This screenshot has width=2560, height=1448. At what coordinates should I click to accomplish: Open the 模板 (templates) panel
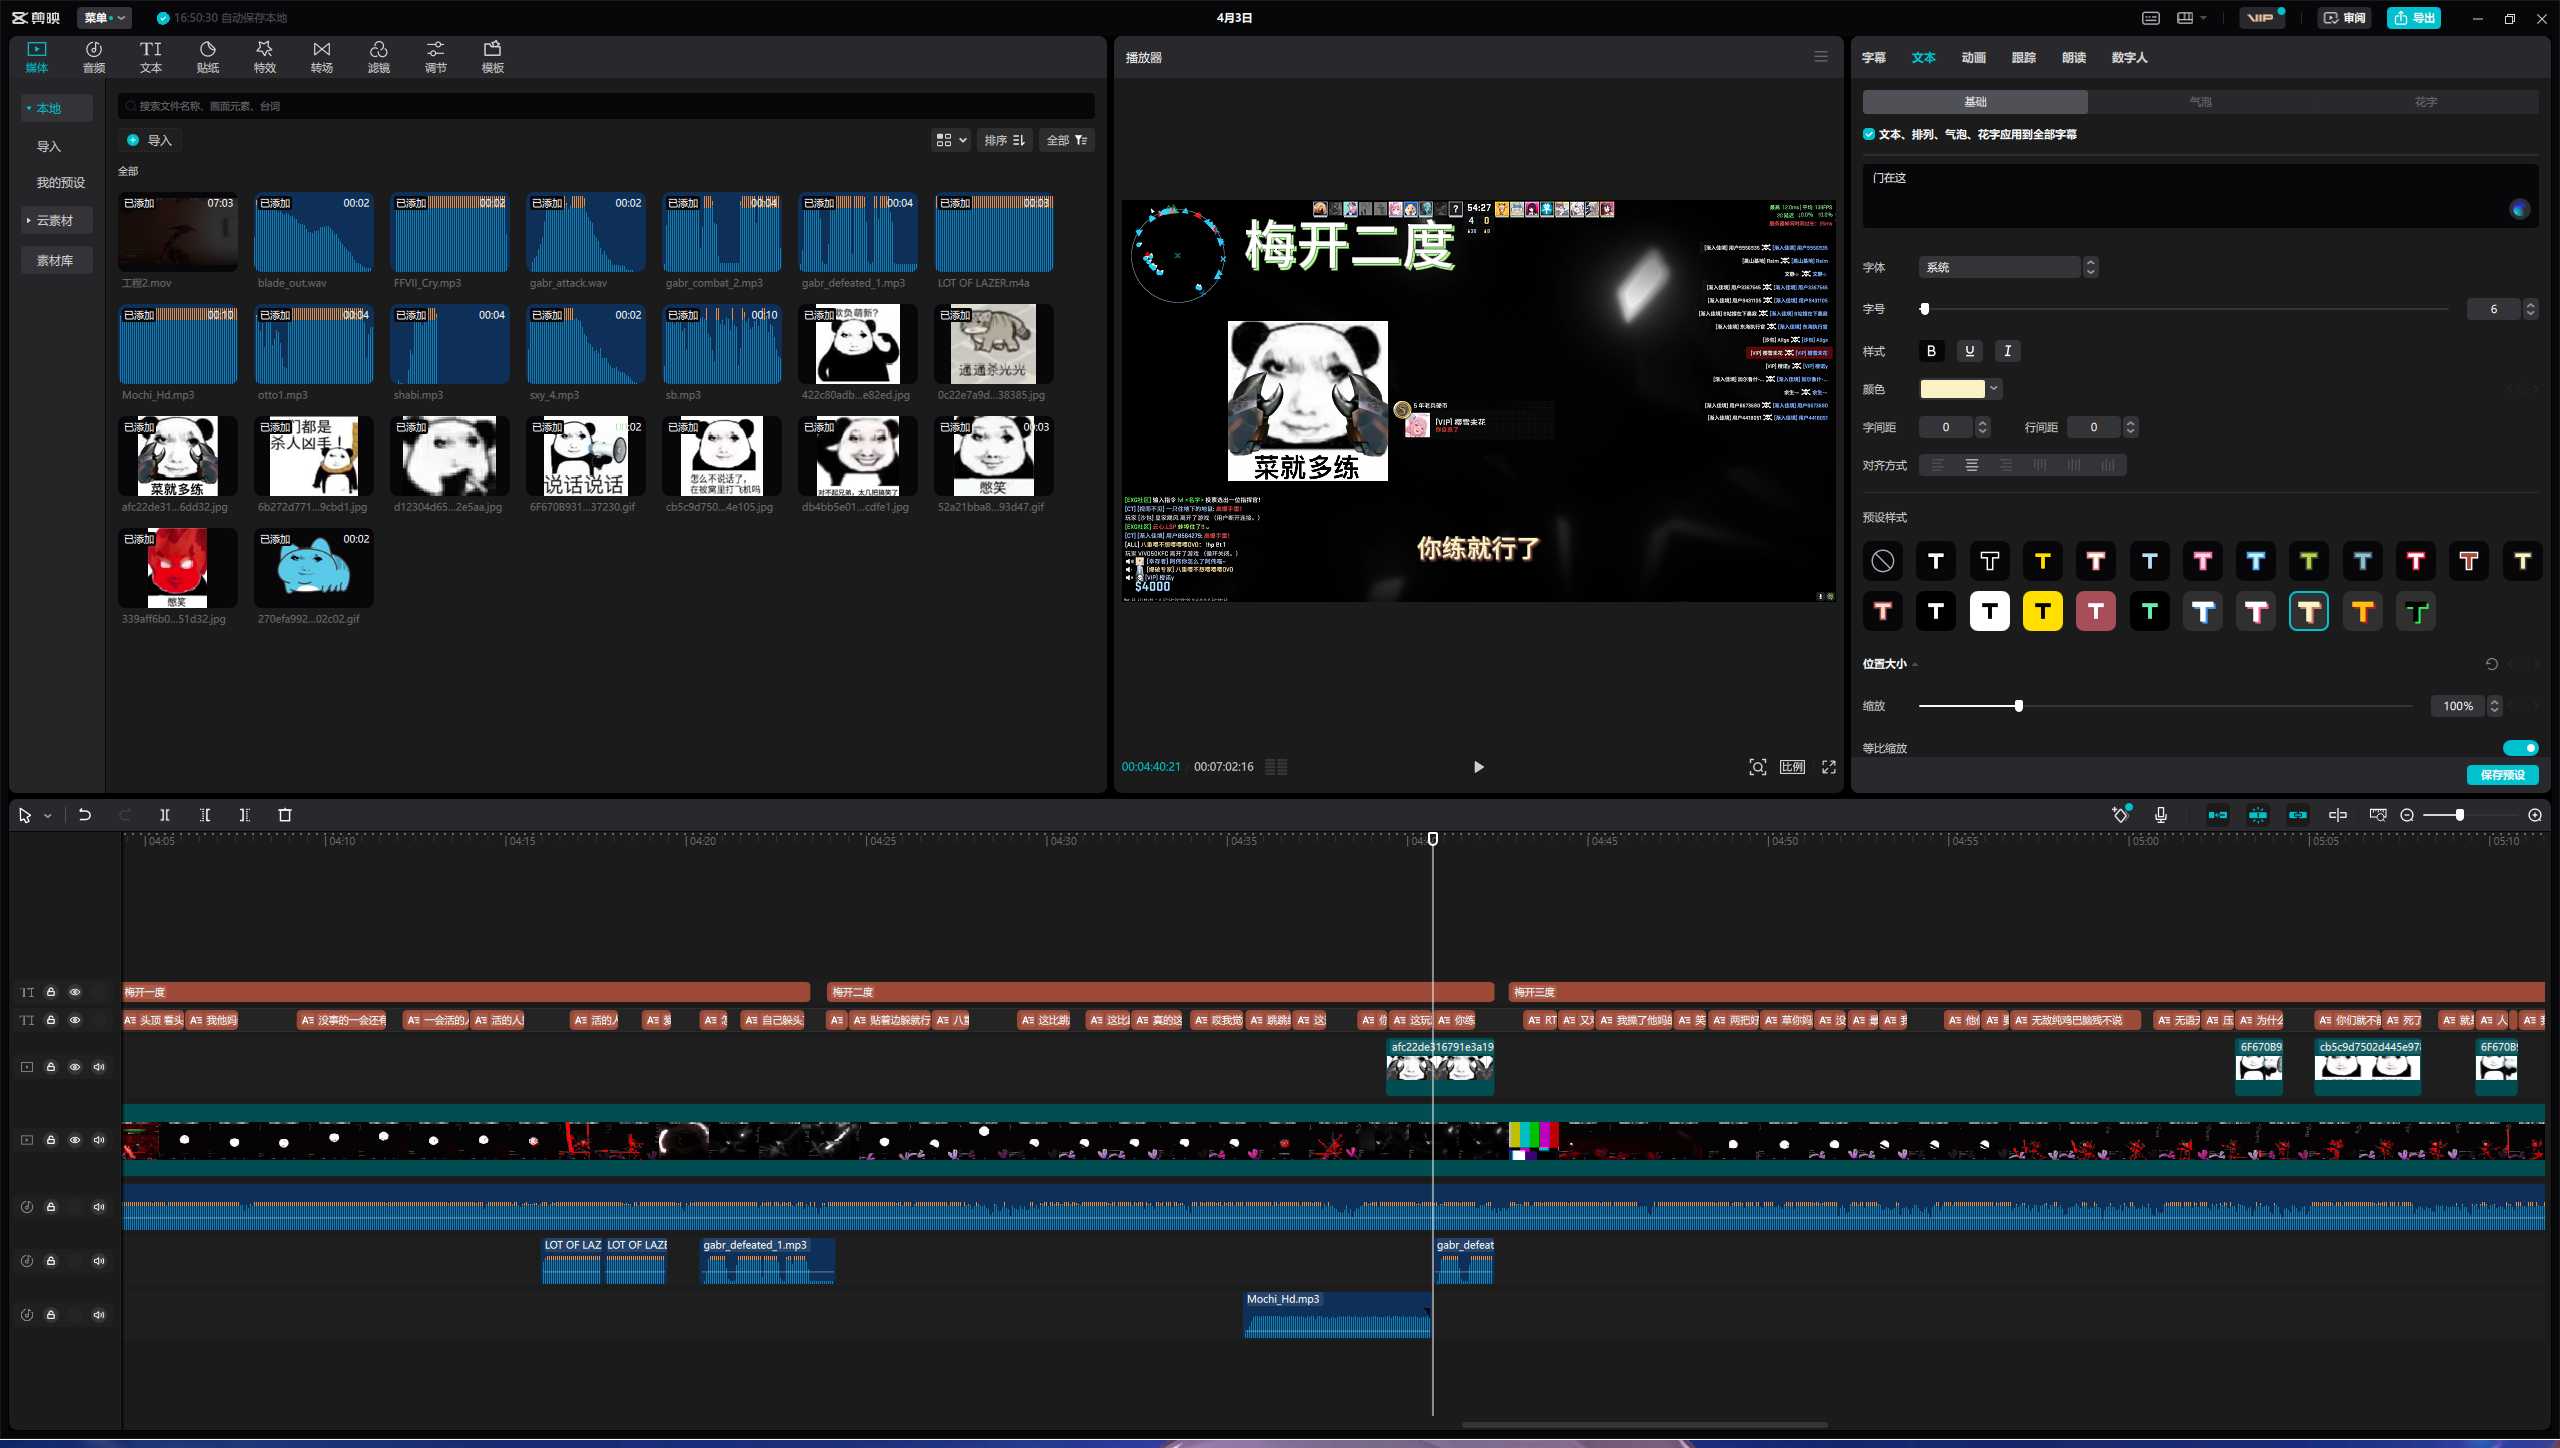(x=492, y=57)
